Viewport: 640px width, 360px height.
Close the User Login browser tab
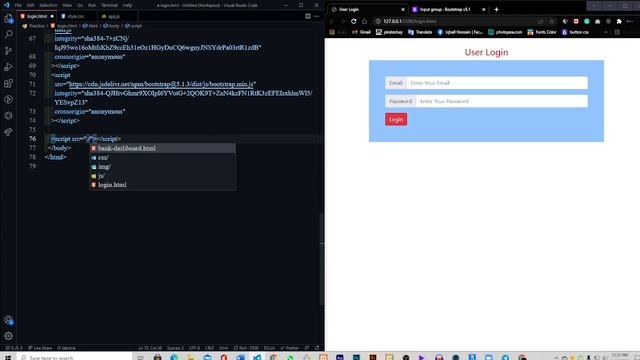pos(403,9)
